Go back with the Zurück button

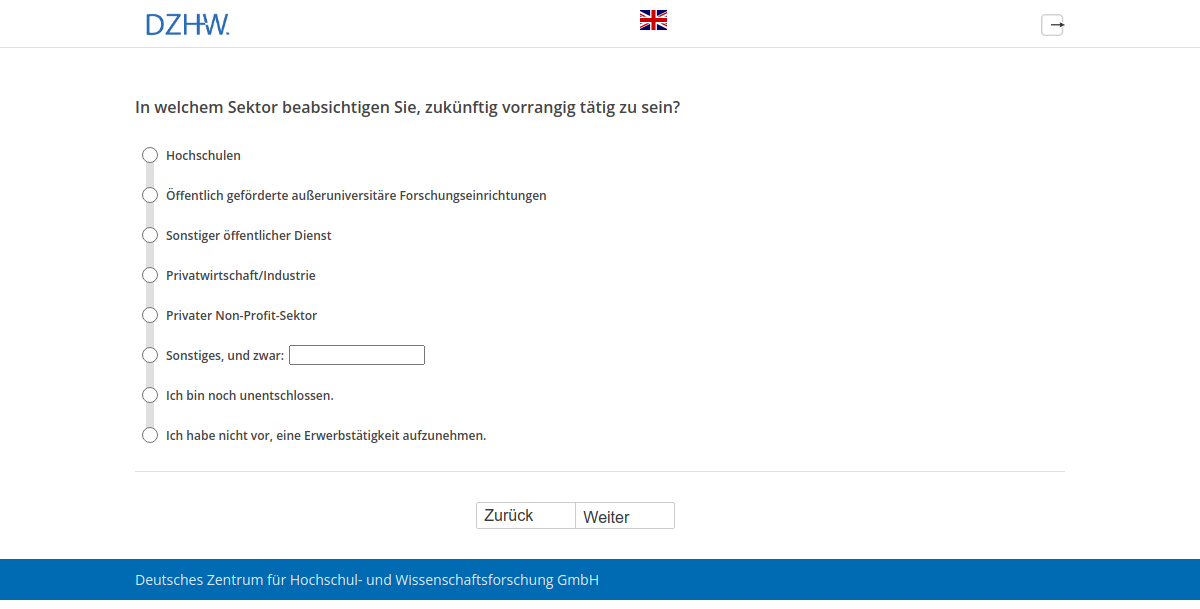coord(525,515)
